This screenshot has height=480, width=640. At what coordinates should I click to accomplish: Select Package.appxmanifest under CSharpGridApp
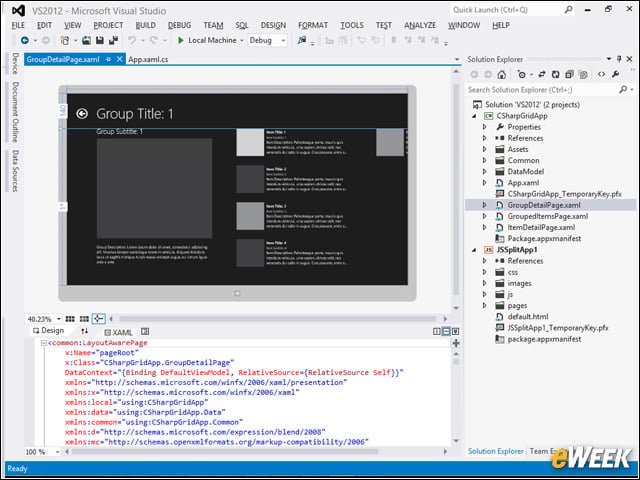coord(544,239)
